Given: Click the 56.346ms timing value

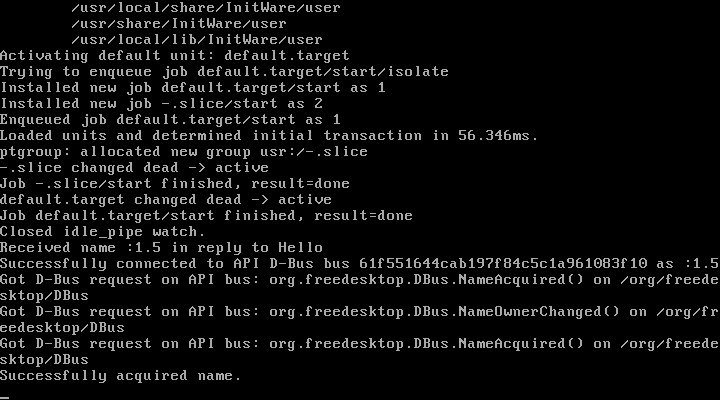Looking at the screenshot, I should 497,135.
